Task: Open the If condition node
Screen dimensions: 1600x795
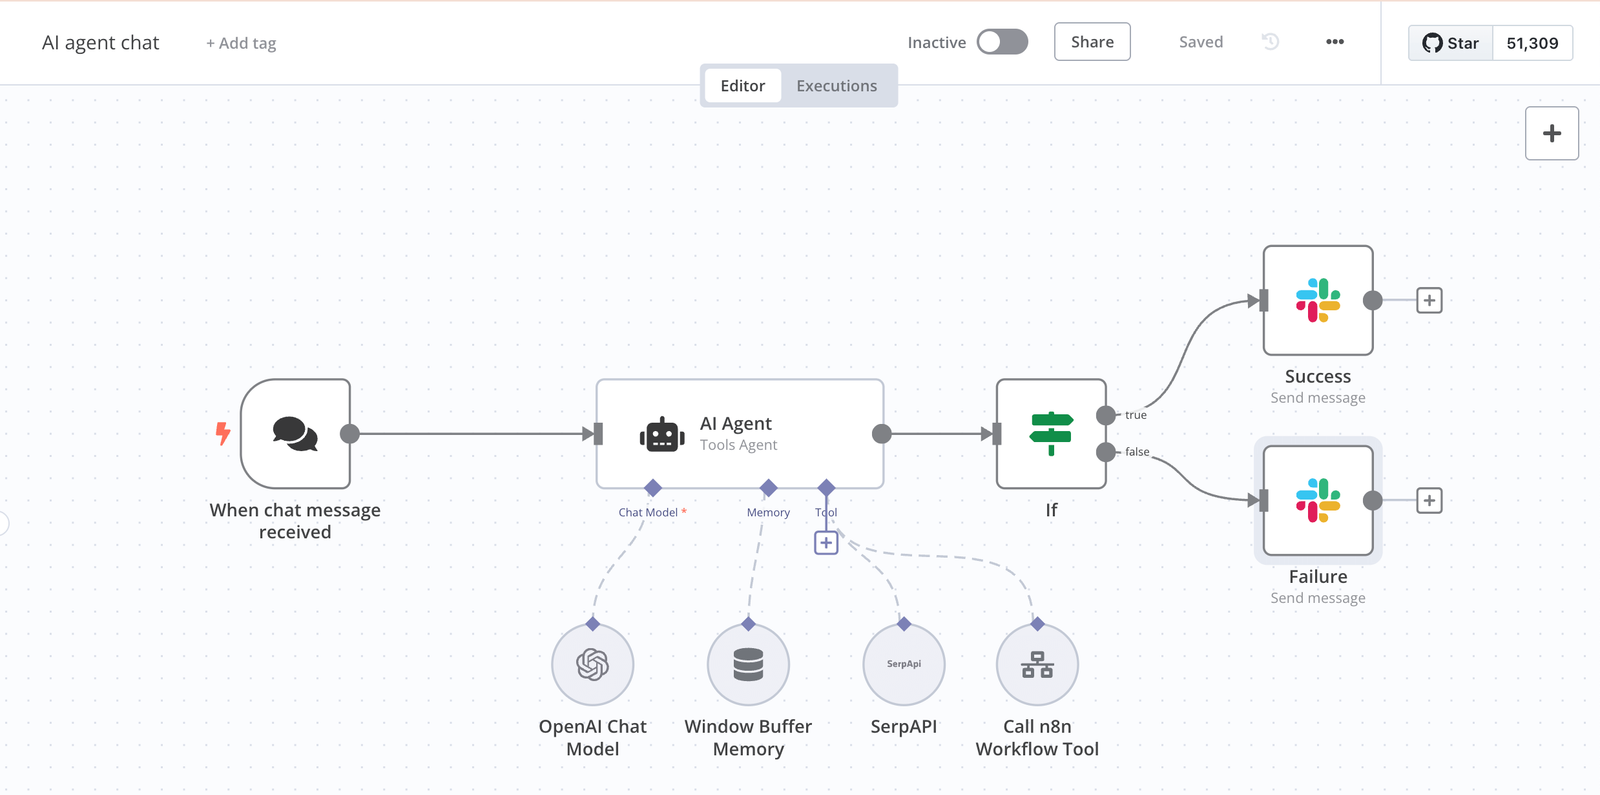Action: pos(1051,434)
